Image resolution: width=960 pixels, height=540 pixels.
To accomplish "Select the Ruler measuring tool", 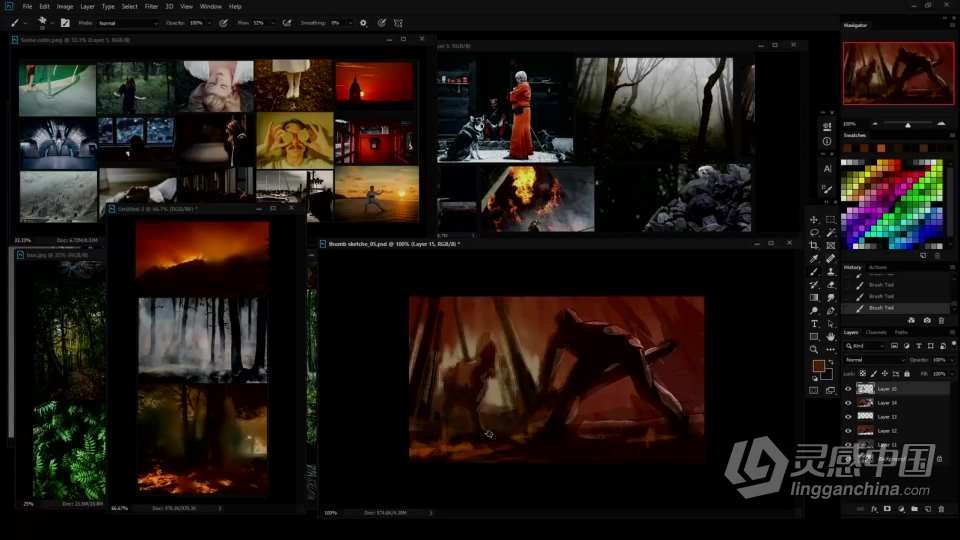I will tap(830, 259).
